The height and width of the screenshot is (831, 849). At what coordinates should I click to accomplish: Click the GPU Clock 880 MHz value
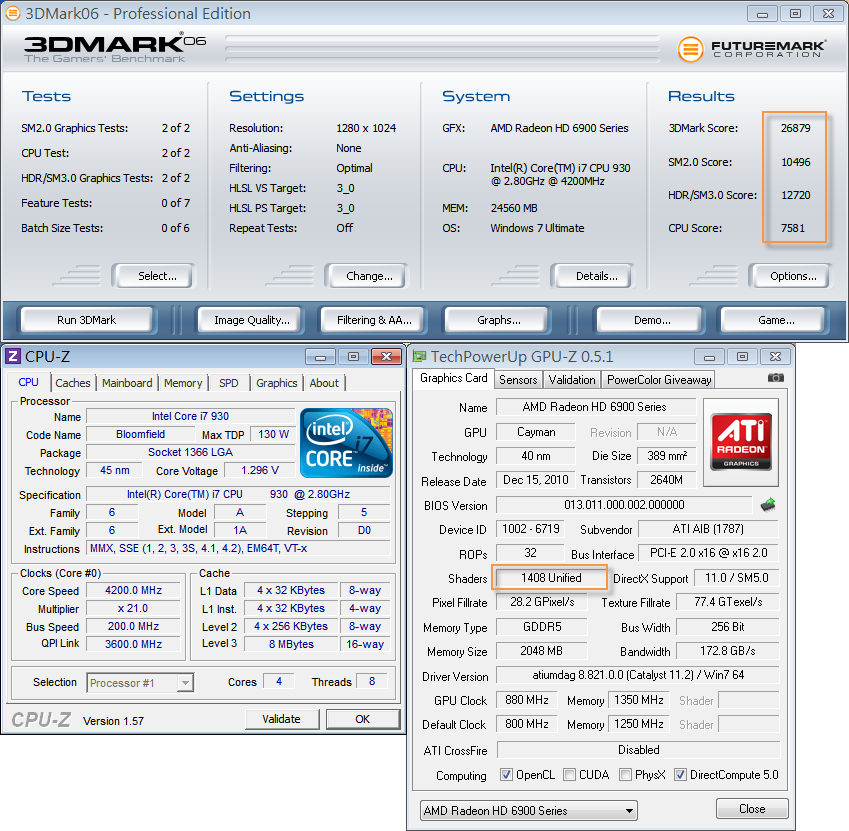[x=526, y=700]
